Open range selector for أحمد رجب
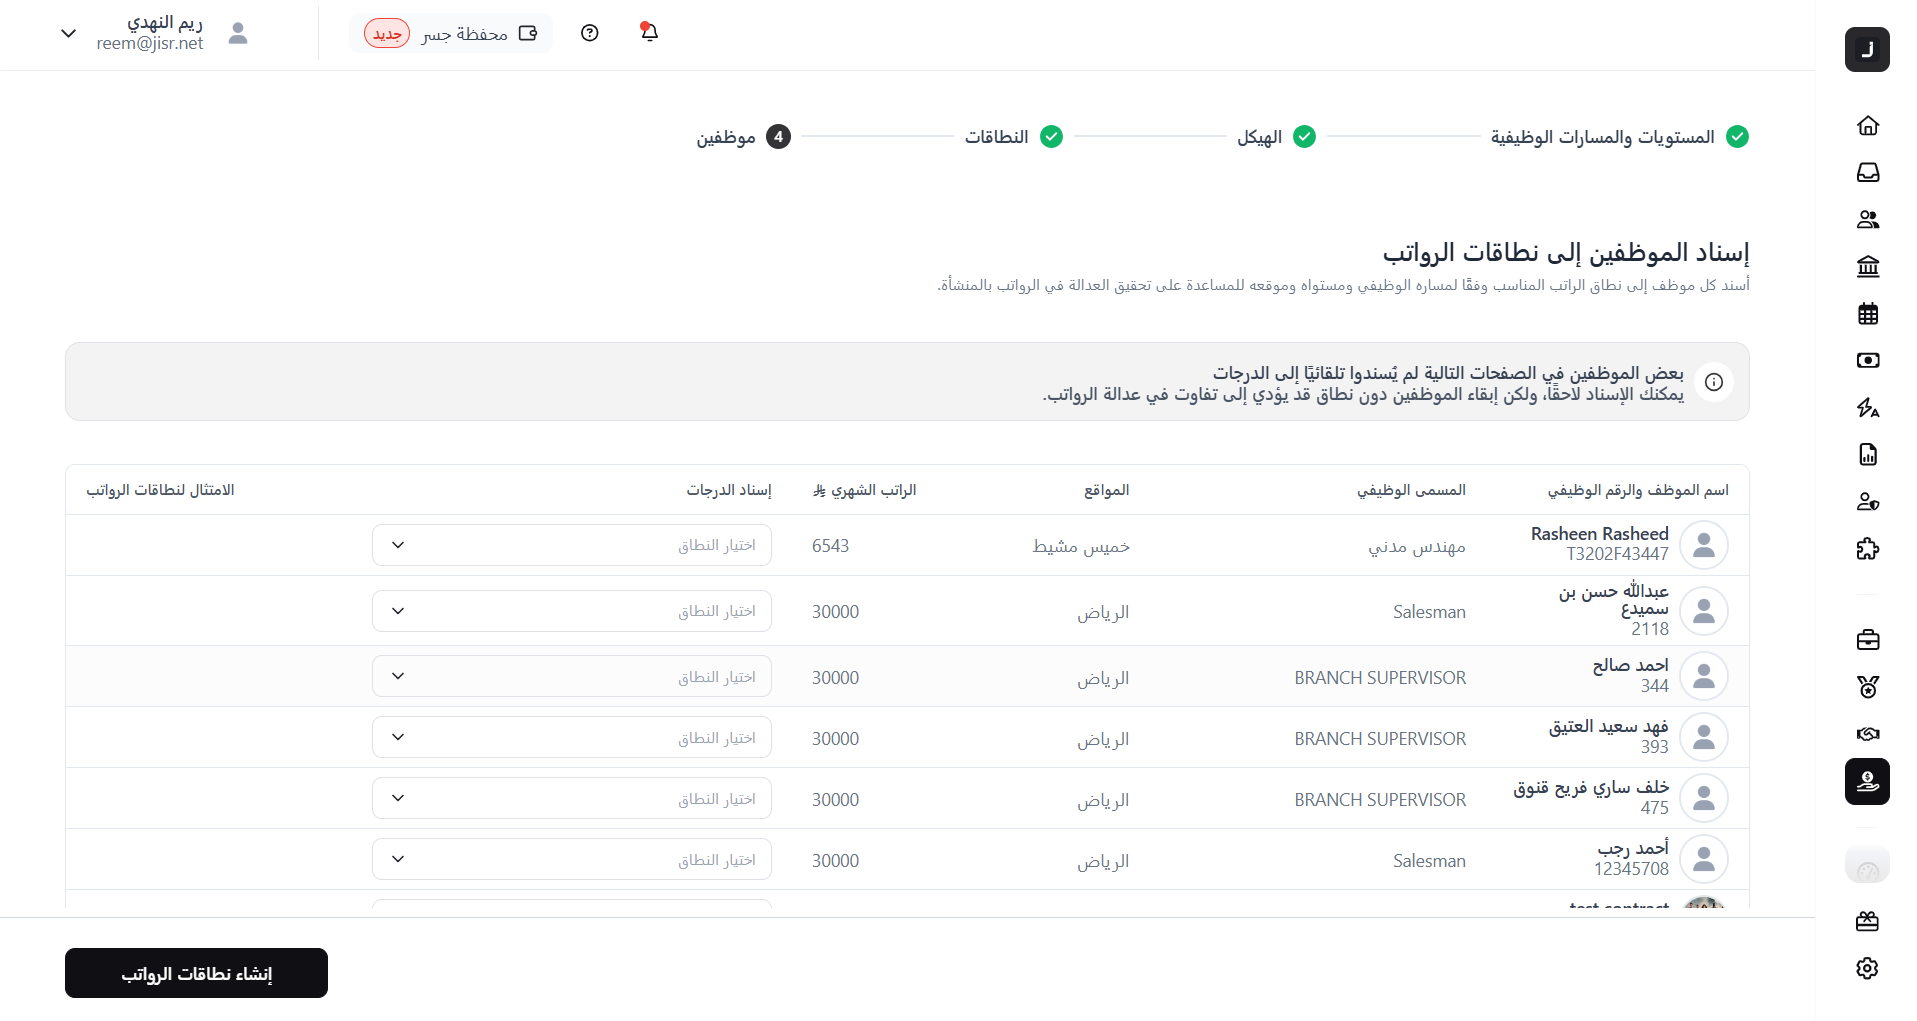Image resolution: width=1917 pixels, height=1021 pixels. click(x=571, y=859)
